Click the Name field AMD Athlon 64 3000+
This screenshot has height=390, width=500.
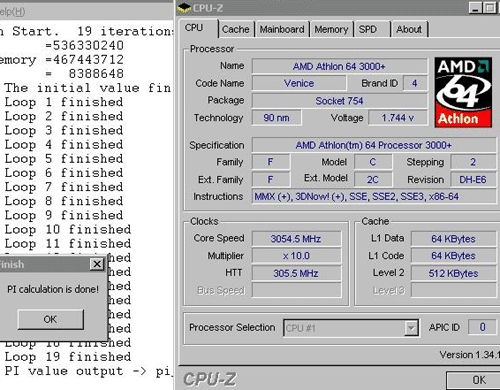coord(340,66)
